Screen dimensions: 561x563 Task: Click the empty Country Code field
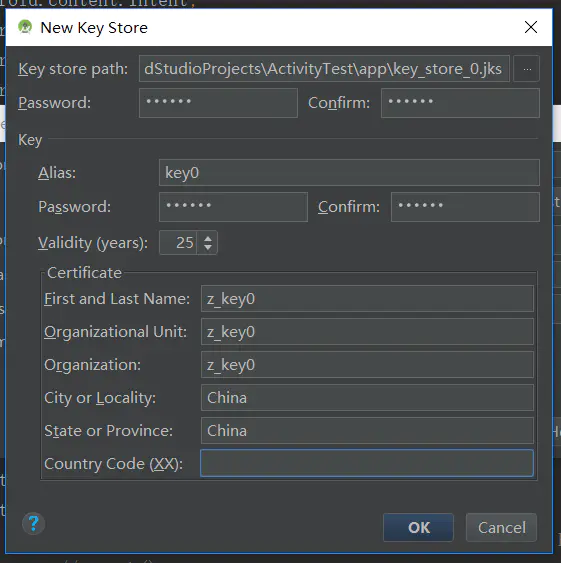(x=367, y=463)
